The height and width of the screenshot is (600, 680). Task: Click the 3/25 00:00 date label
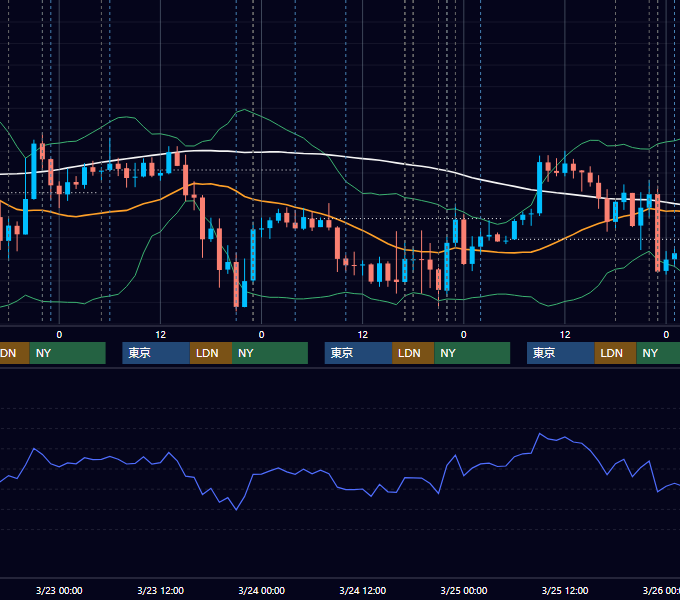(464, 590)
